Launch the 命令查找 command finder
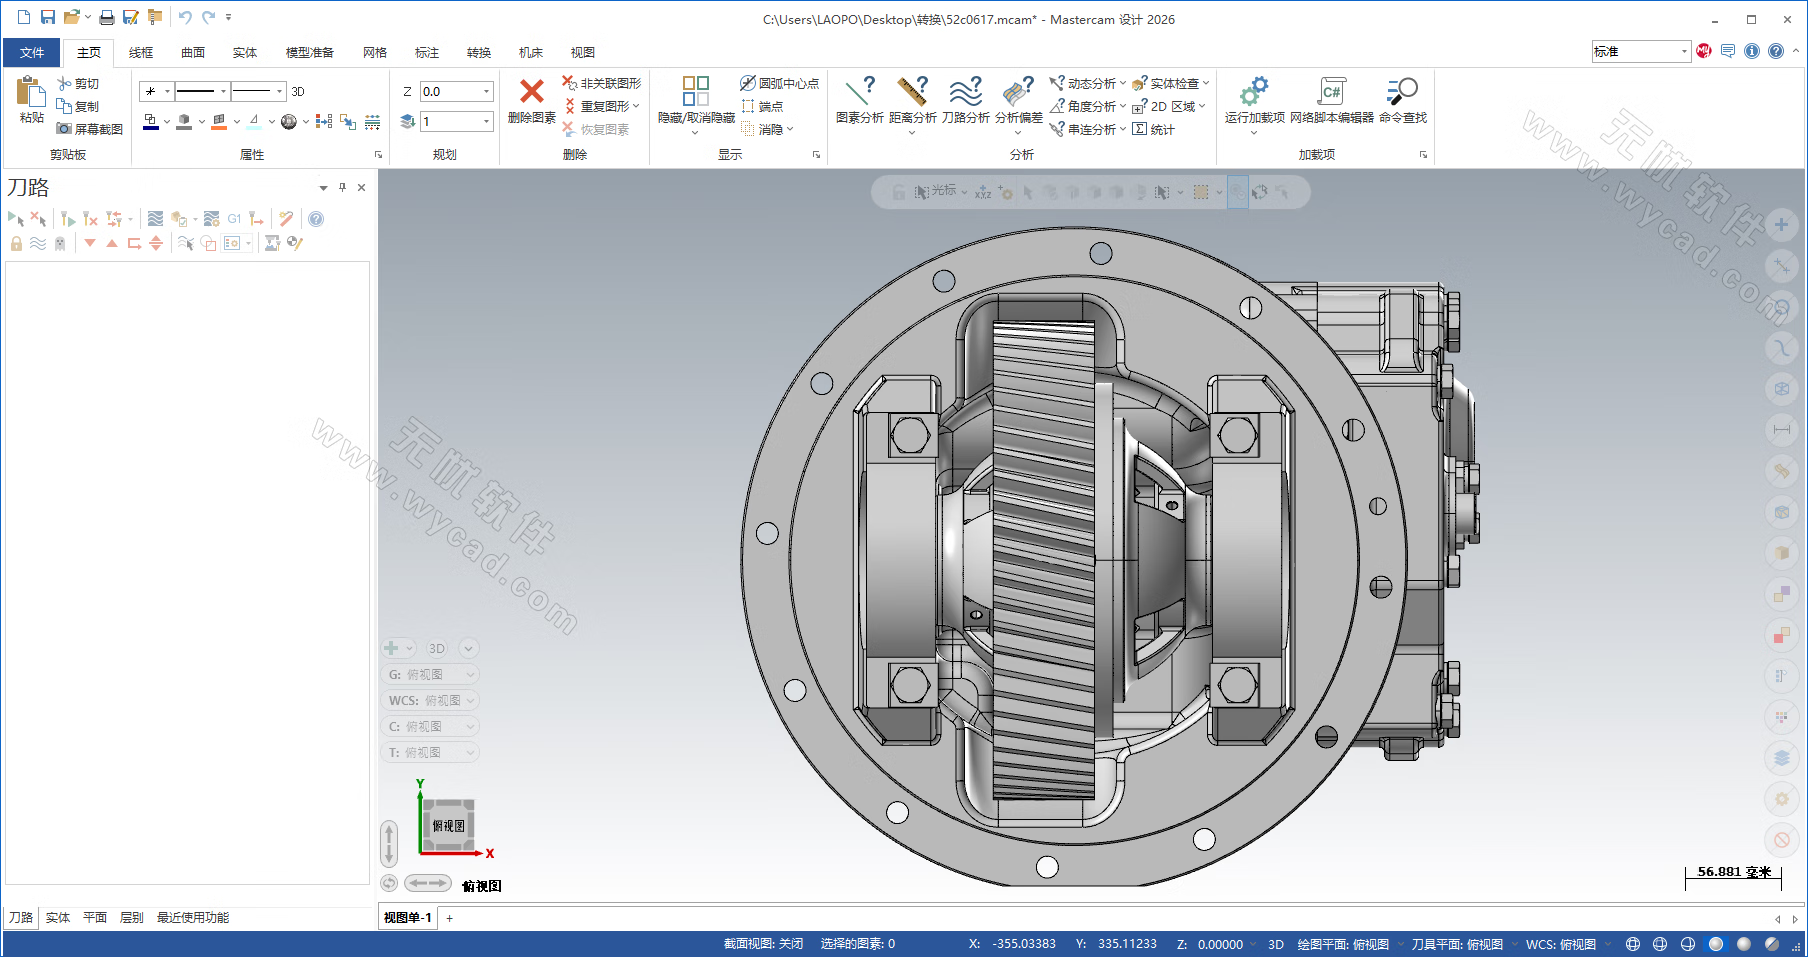The height and width of the screenshot is (957, 1808). coord(1402,100)
